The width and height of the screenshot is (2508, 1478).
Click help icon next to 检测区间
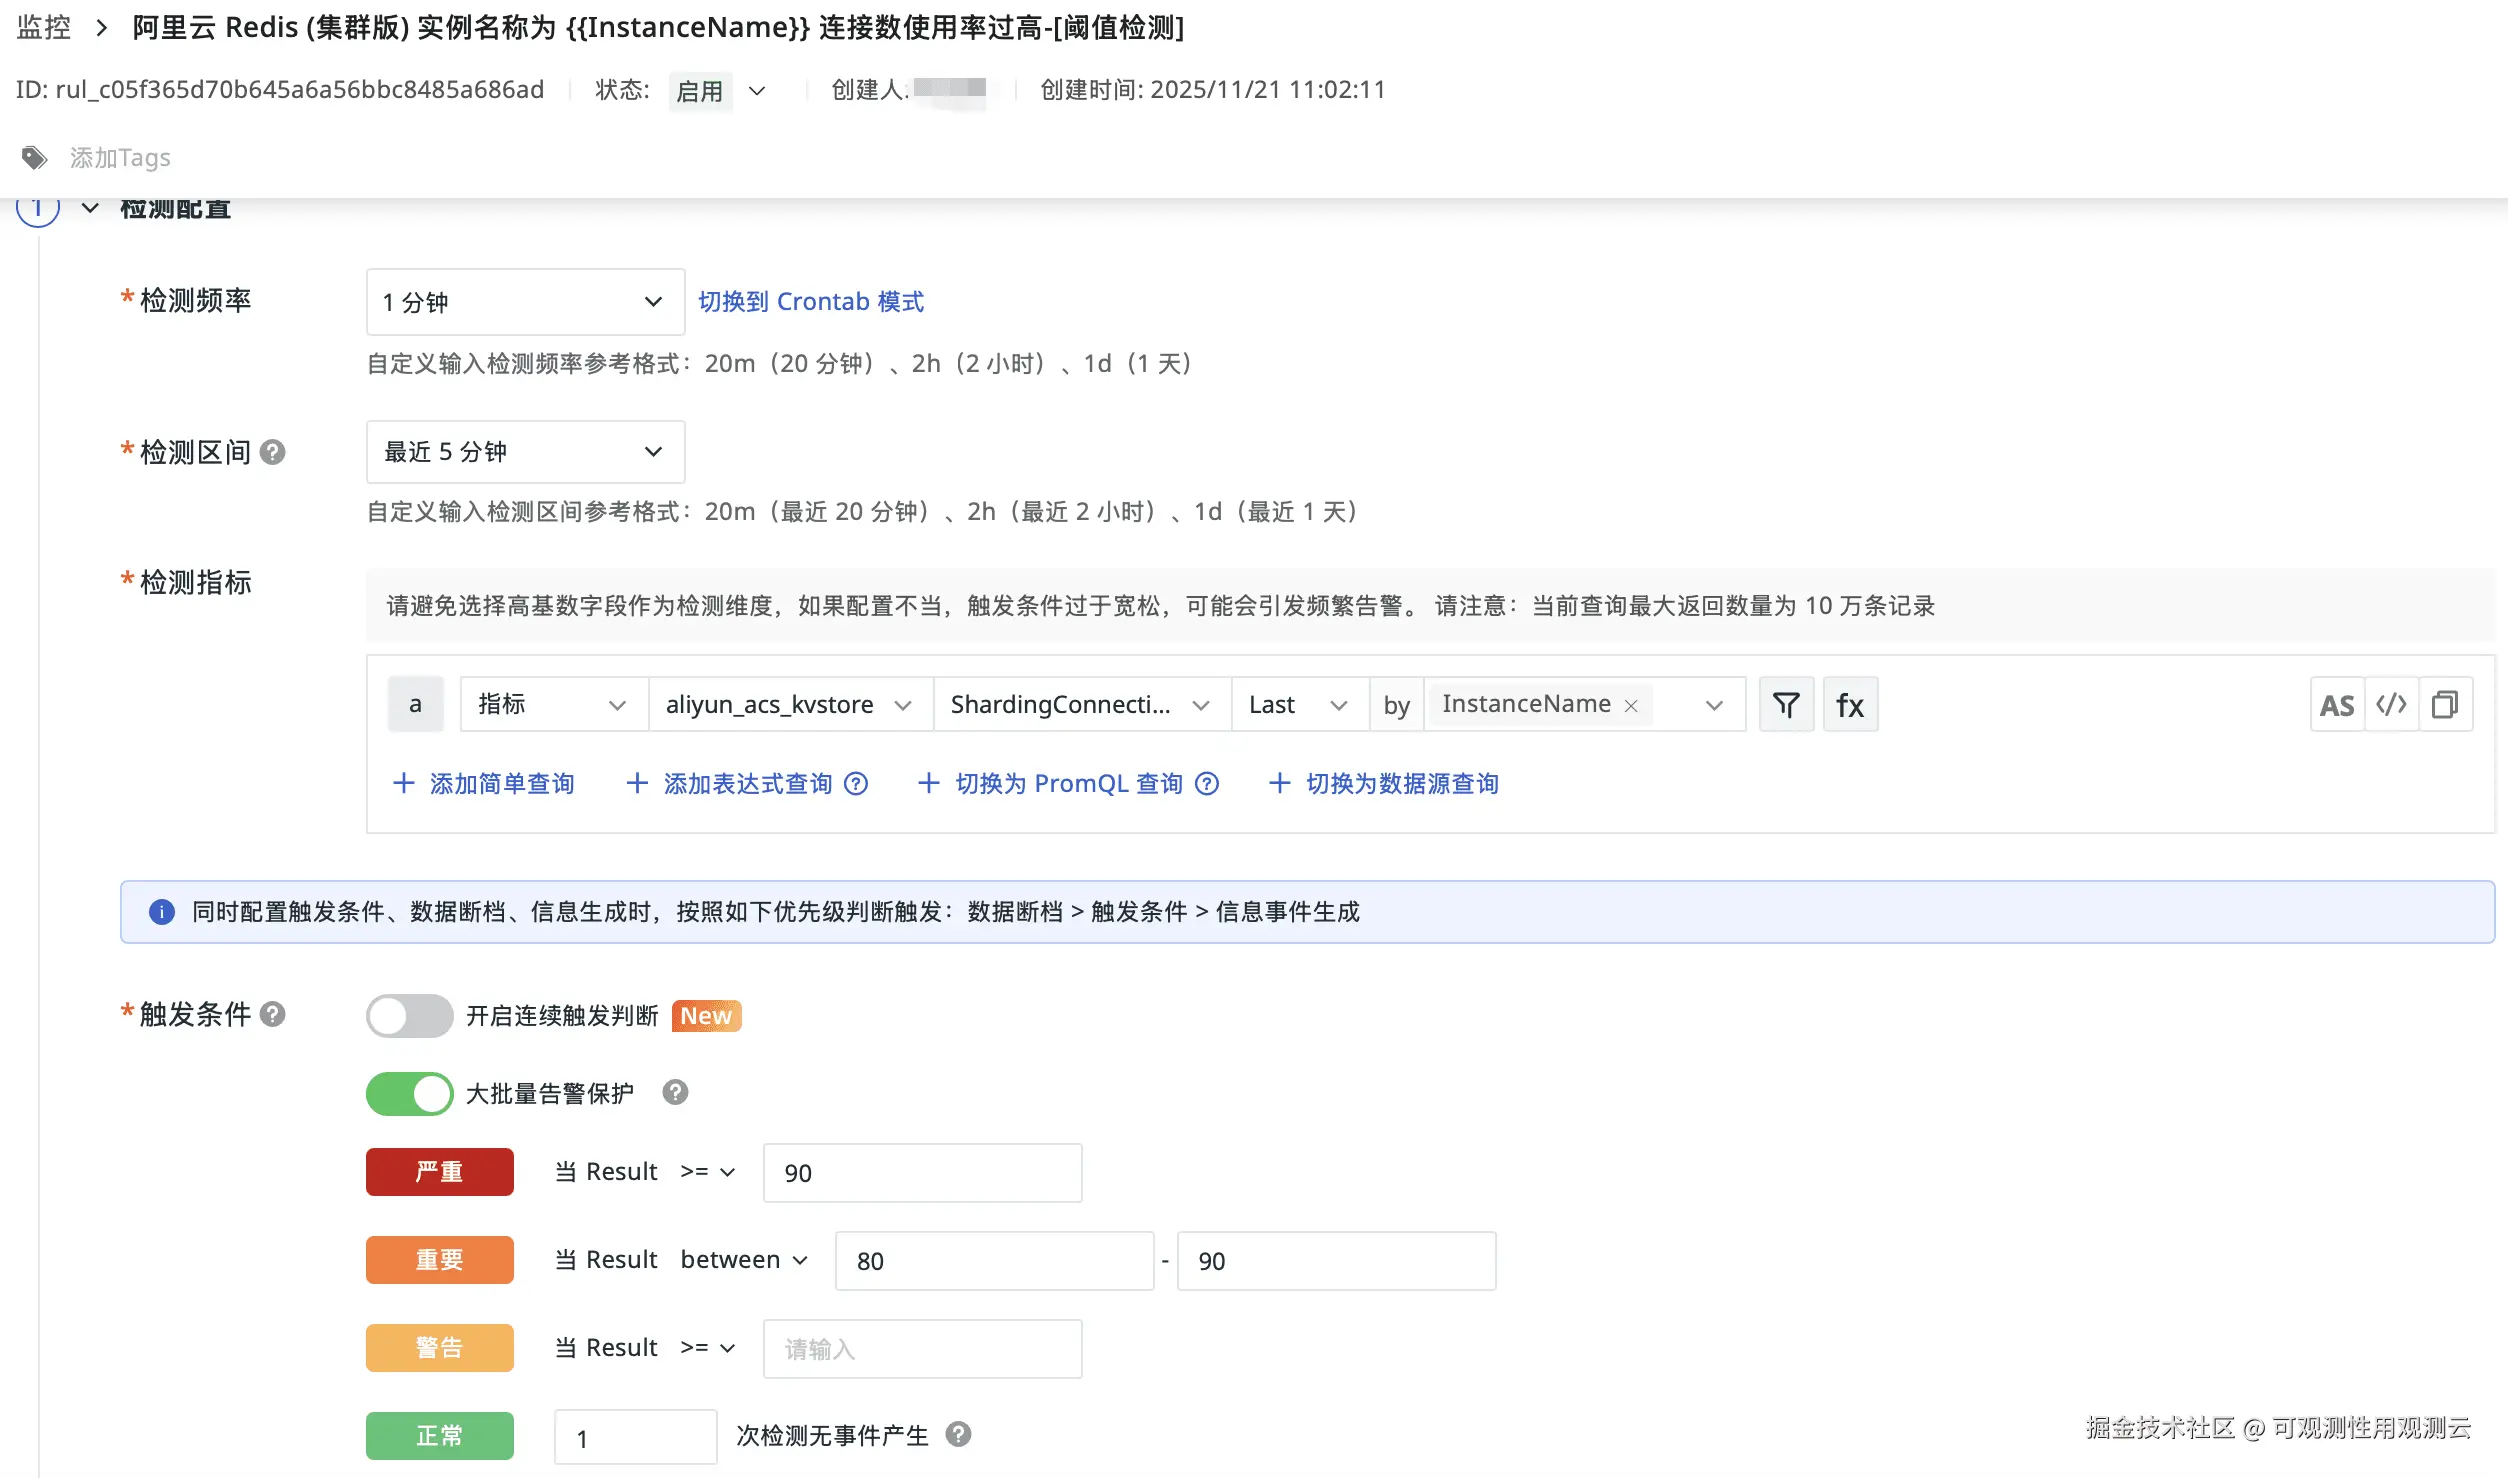(x=272, y=453)
